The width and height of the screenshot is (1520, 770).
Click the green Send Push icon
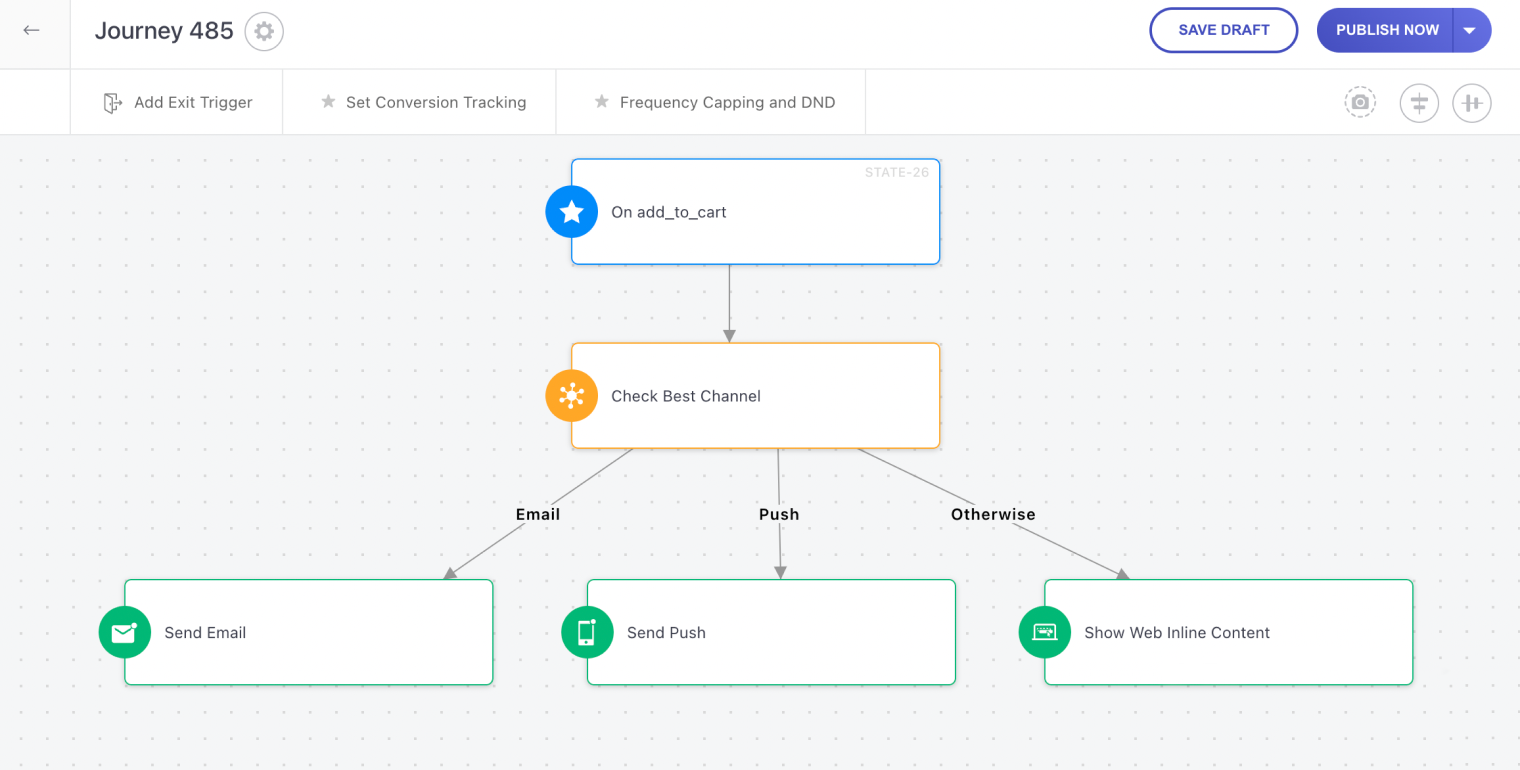click(x=587, y=633)
